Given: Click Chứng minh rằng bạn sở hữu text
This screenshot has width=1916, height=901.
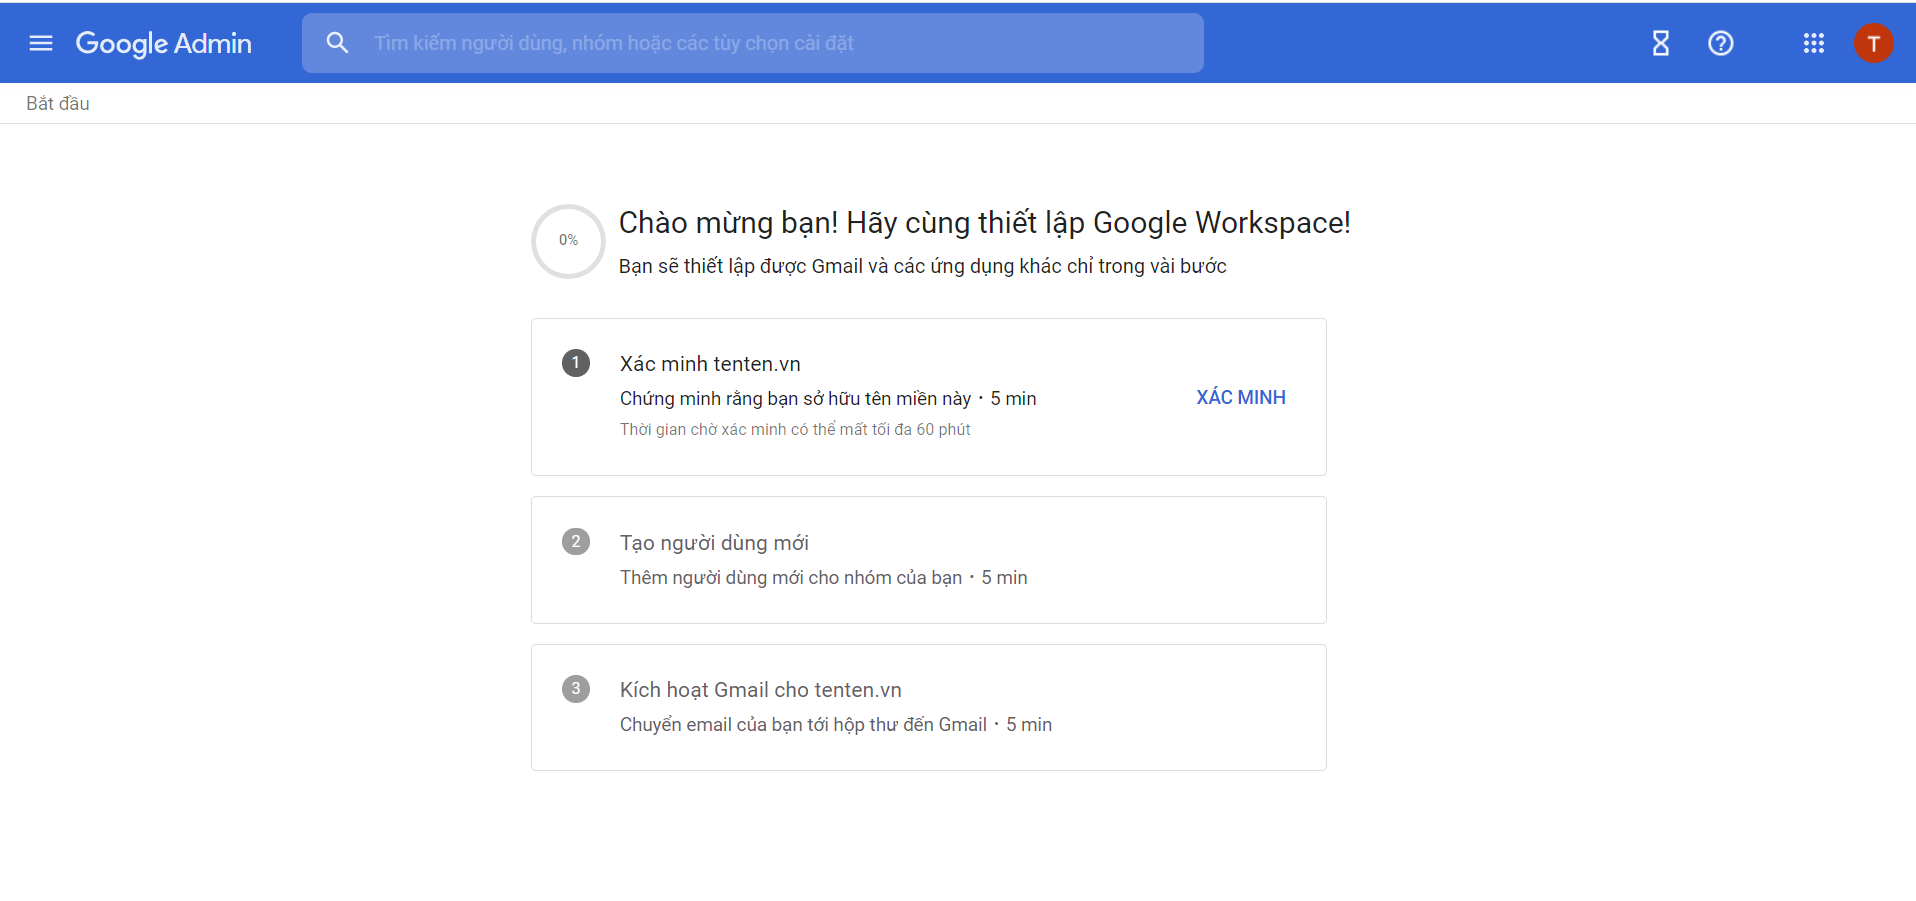Looking at the screenshot, I should [x=828, y=398].
